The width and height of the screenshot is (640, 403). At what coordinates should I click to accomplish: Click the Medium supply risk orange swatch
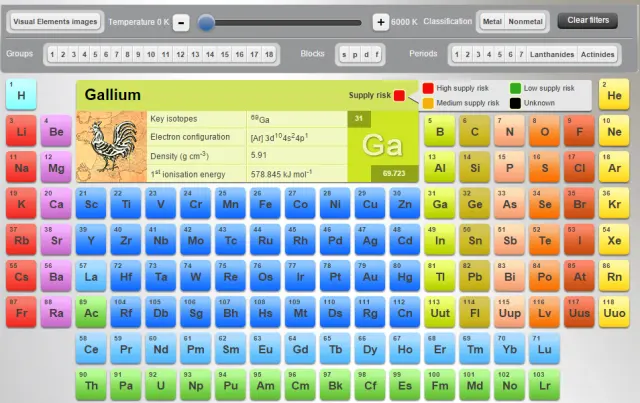click(428, 103)
